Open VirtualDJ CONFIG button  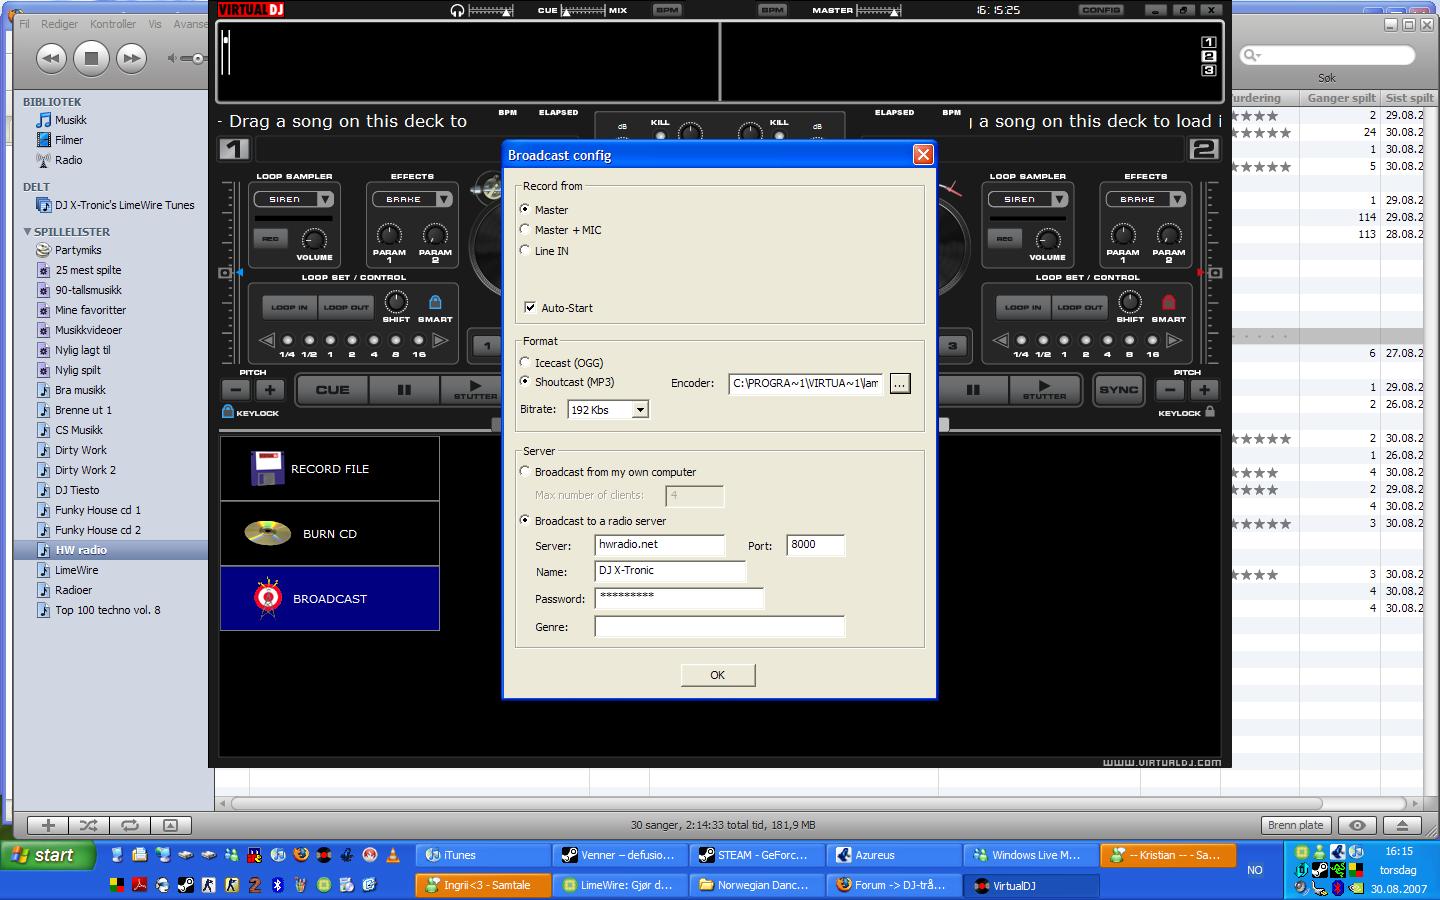tap(1101, 10)
